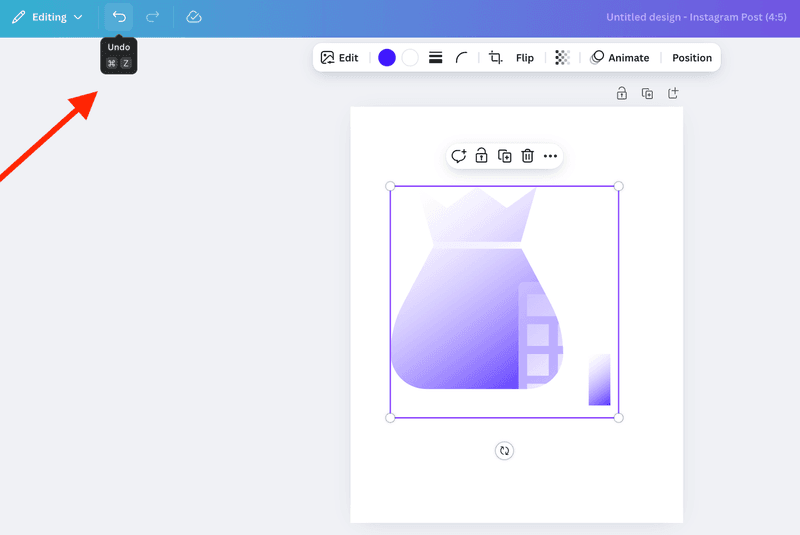
Task: Add a new page with the plus icon
Action: (x=673, y=93)
